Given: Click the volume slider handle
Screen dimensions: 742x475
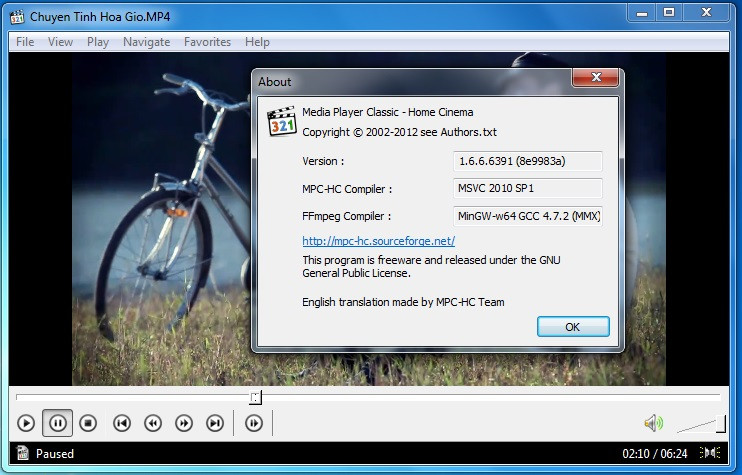Looking at the screenshot, I should pyautogui.click(x=721, y=424).
